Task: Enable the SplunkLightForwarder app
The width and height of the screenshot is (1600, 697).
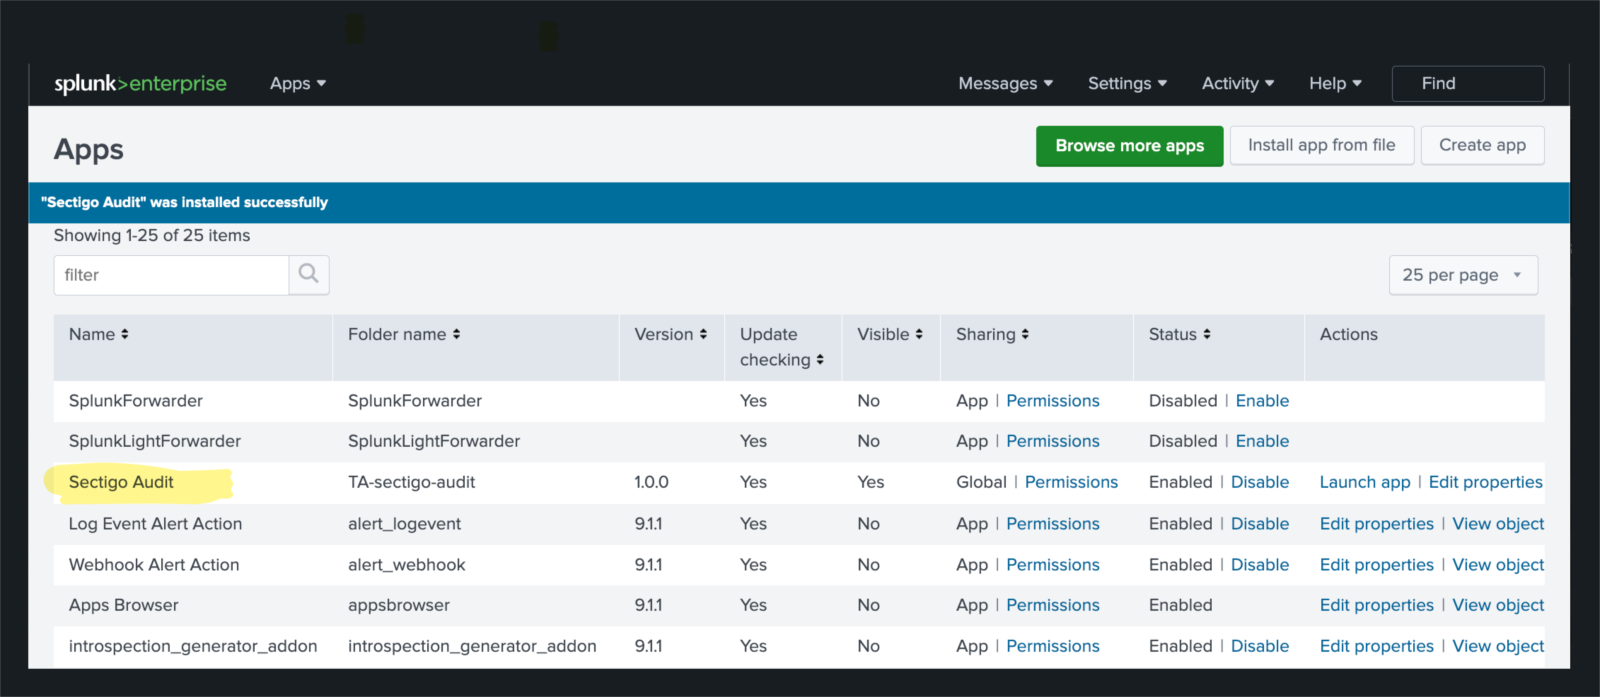Action: coord(1262,441)
